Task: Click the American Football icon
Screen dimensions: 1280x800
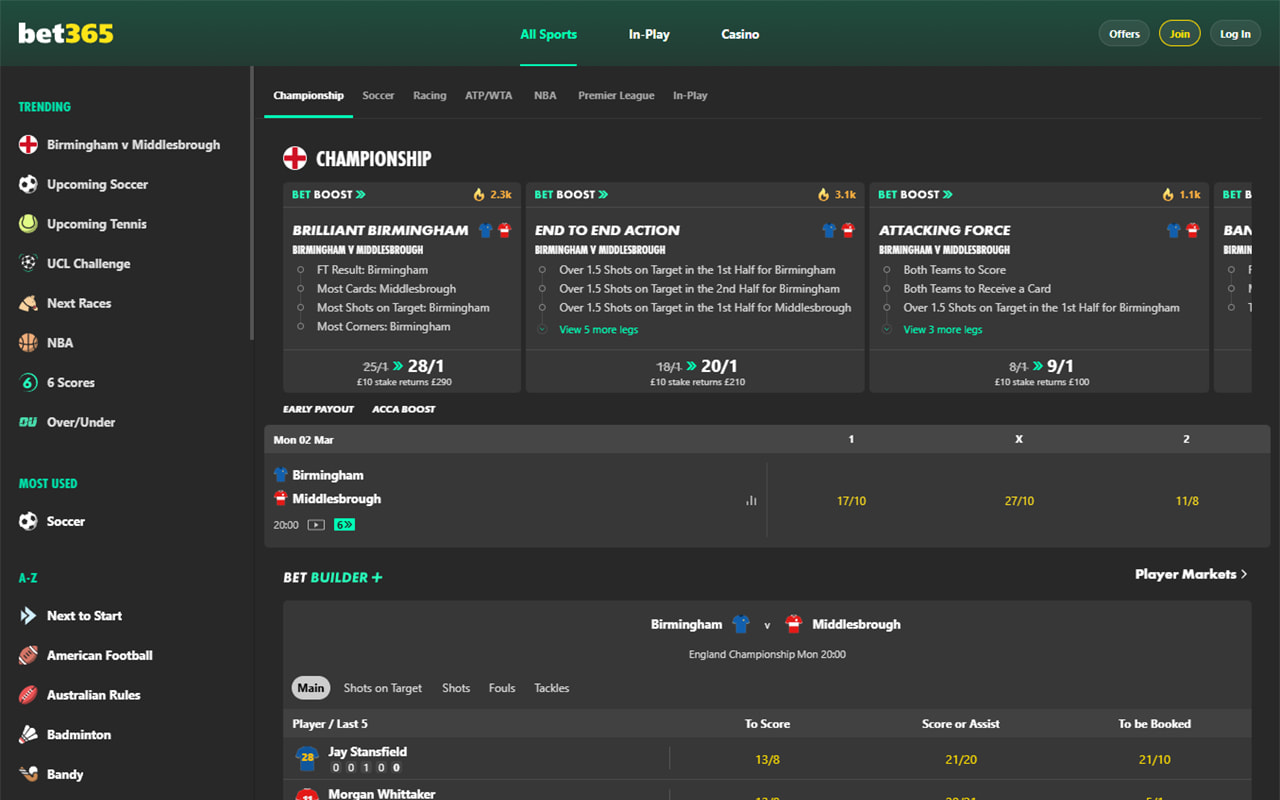Action: (28, 656)
